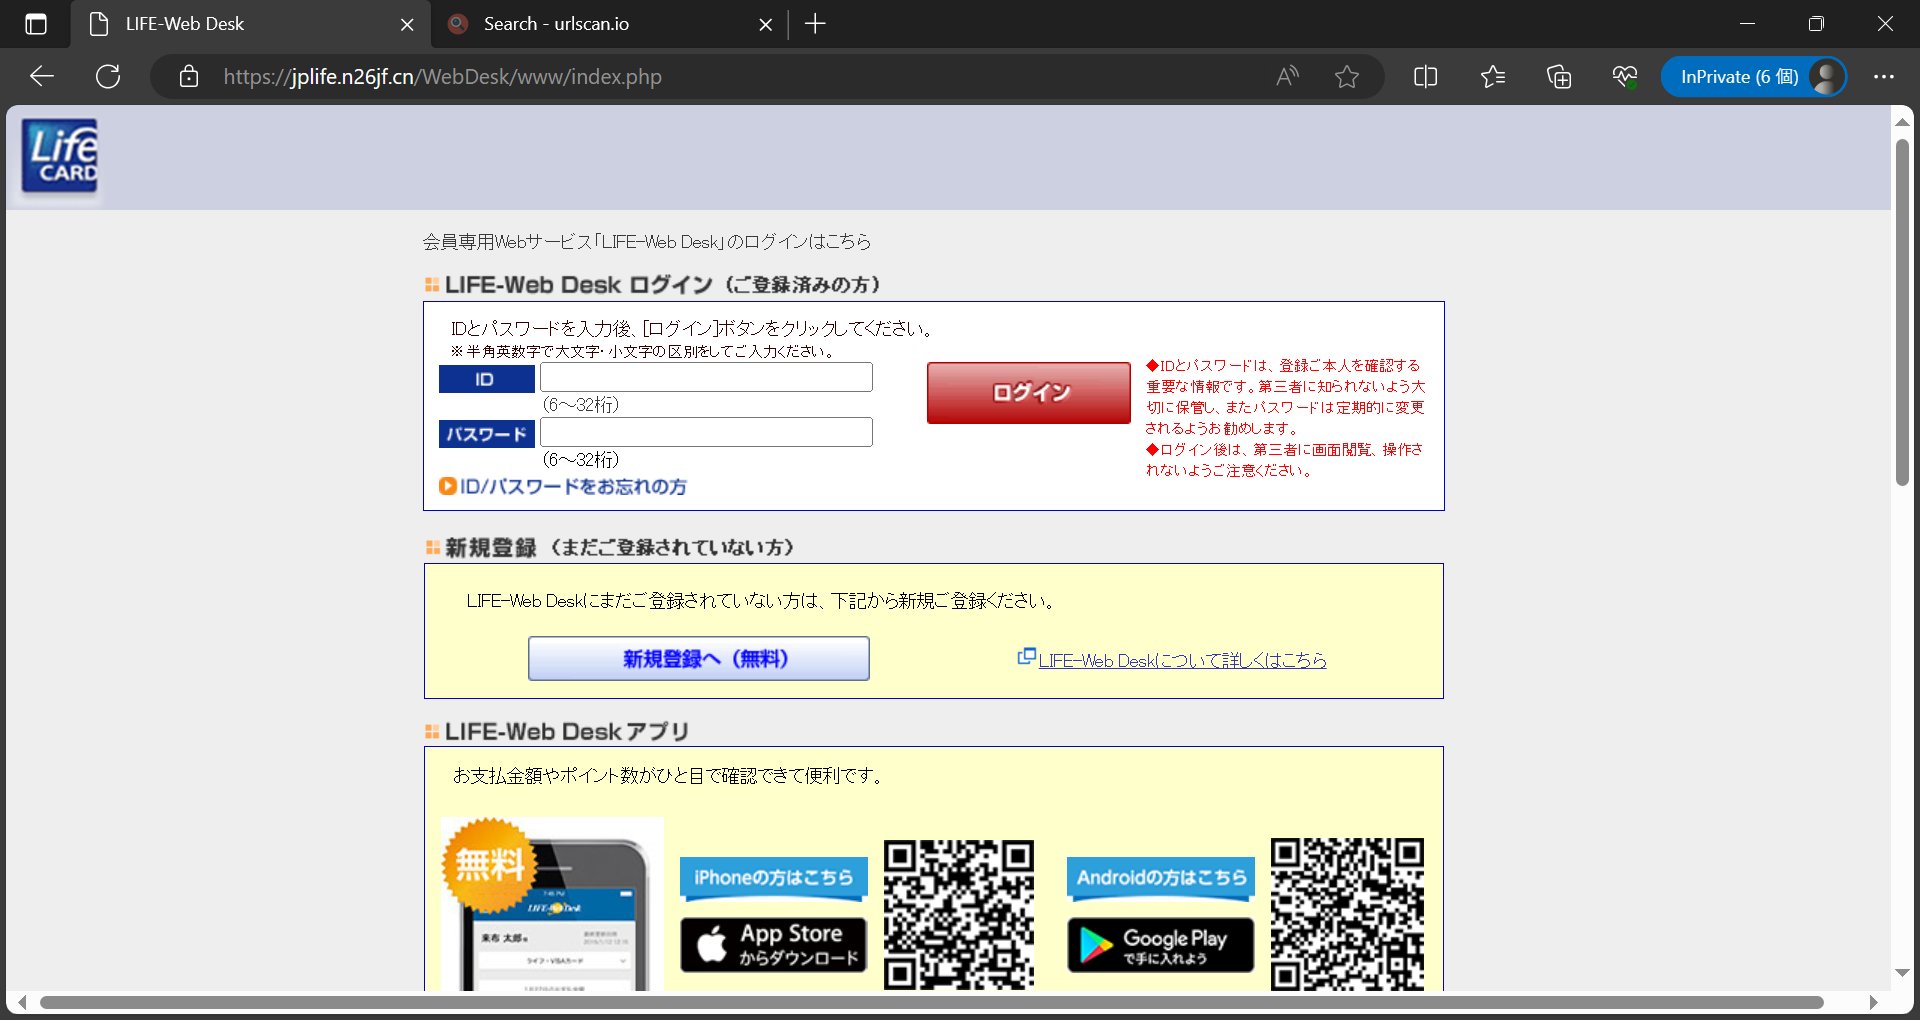The image size is (1920, 1020).
Task: Open the Collections icon
Action: coord(1559,76)
